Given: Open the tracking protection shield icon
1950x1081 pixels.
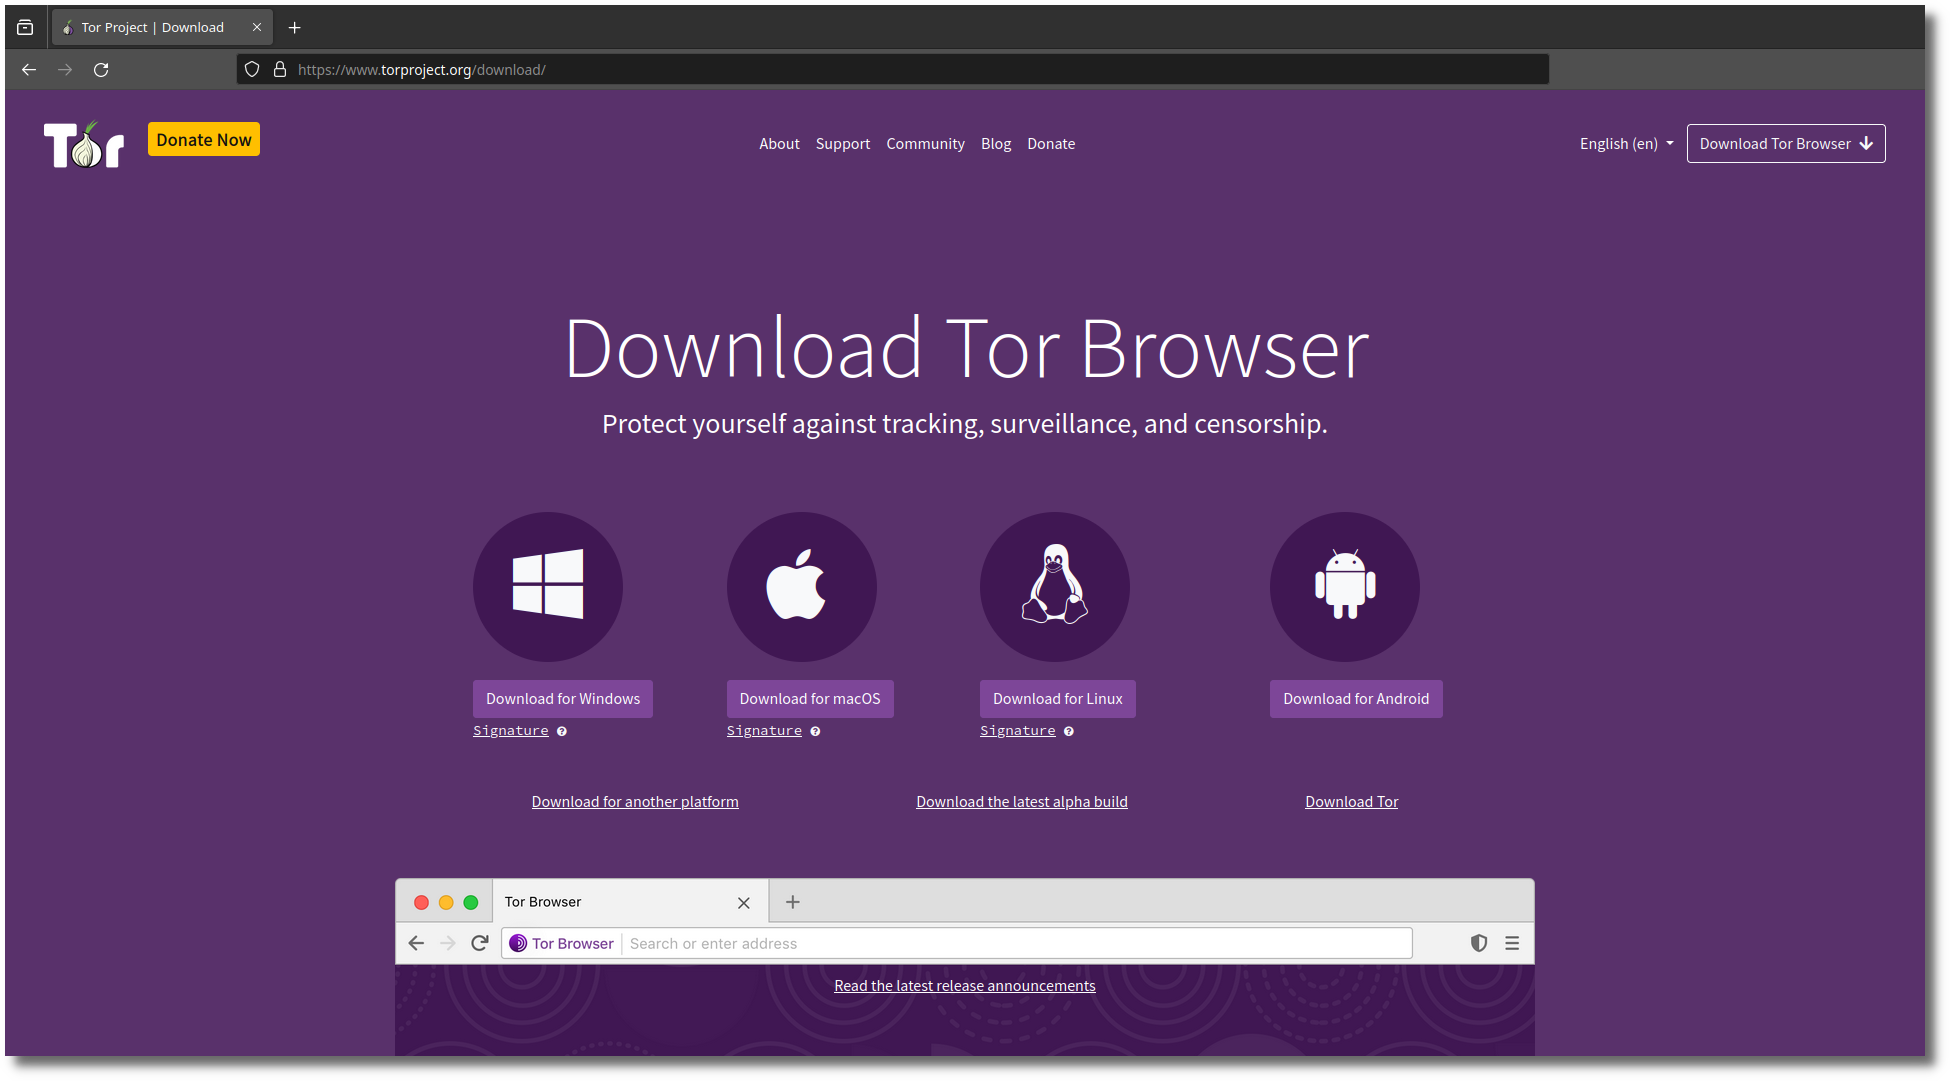Looking at the screenshot, I should (x=252, y=70).
